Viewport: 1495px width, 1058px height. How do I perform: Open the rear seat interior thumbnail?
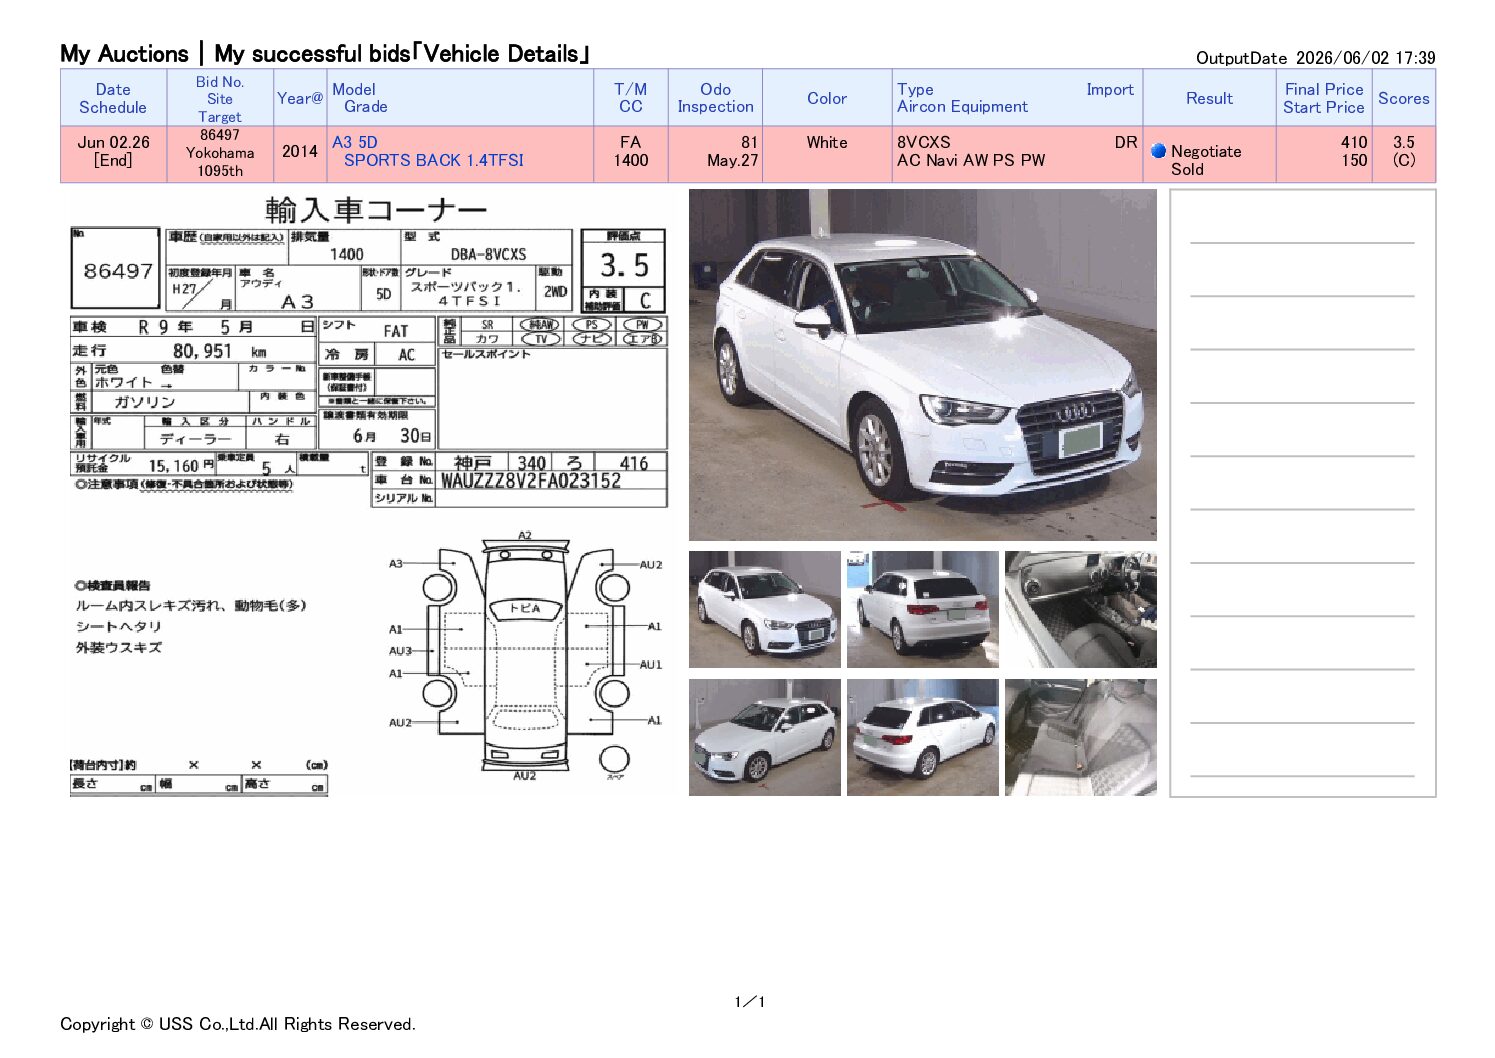(x=1080, y=737)
